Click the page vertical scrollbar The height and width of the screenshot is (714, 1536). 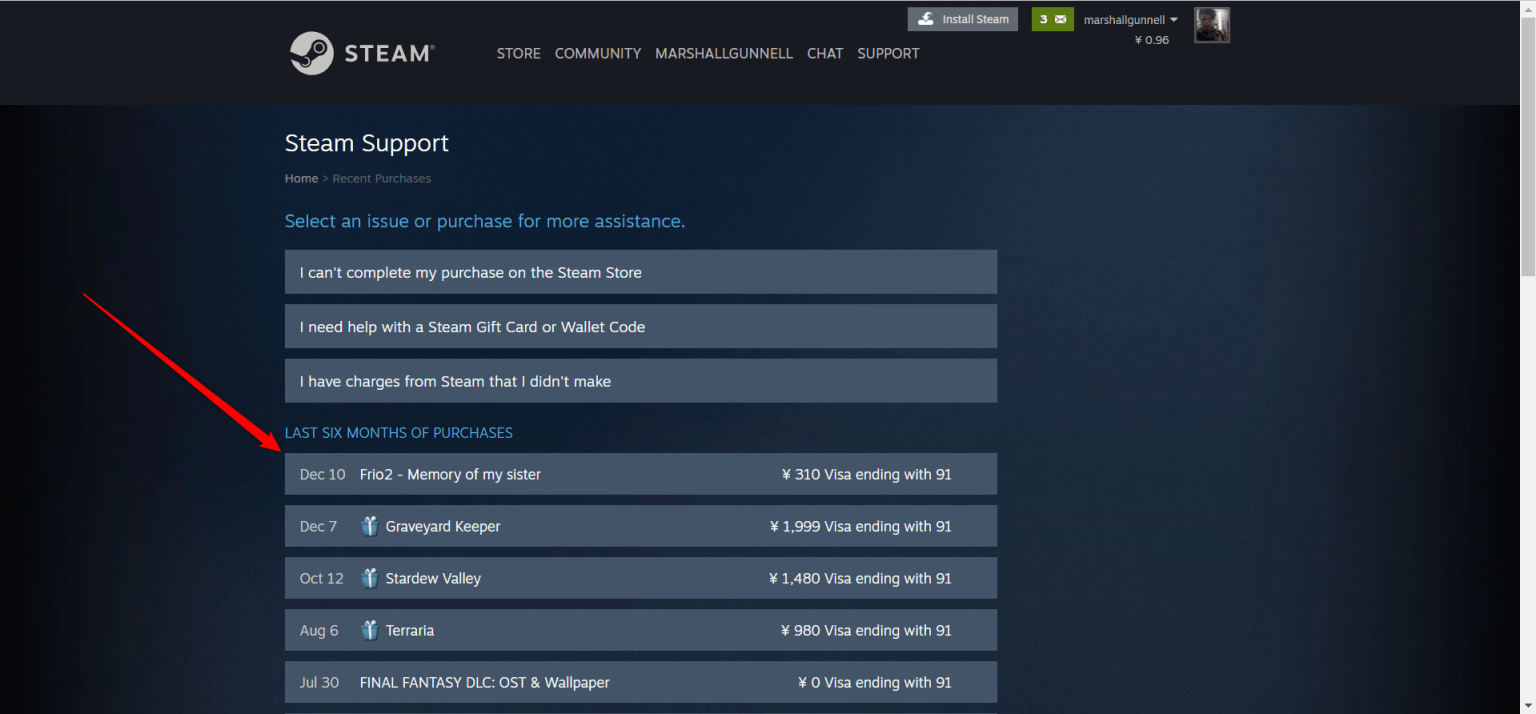(x=1527, y=150)
